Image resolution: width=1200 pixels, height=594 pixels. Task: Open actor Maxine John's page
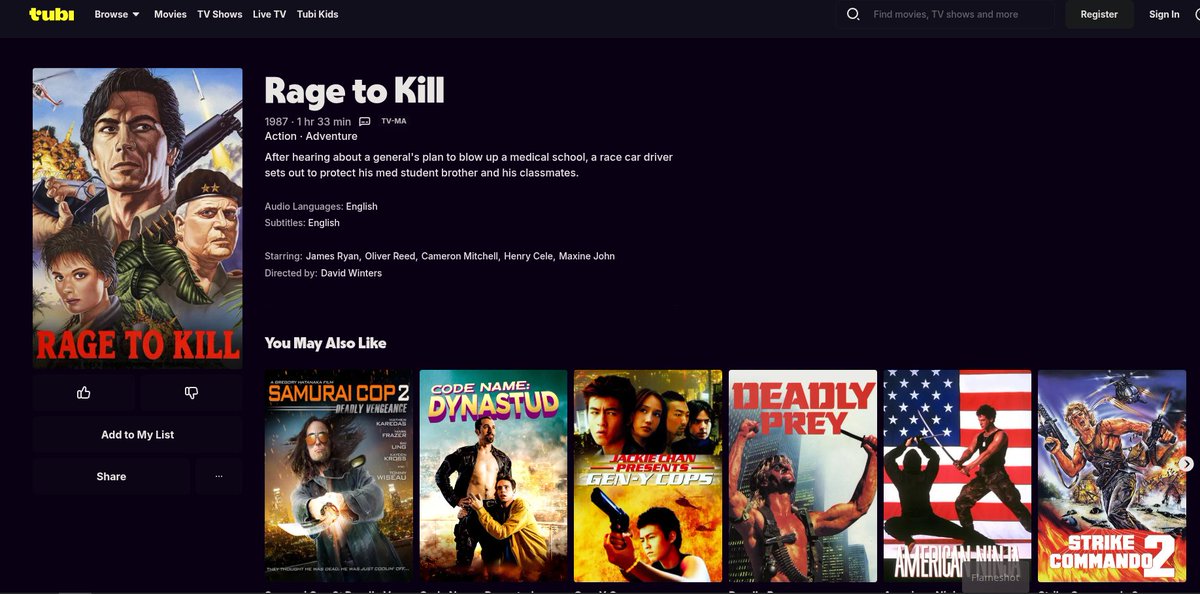tap(587, 256)
